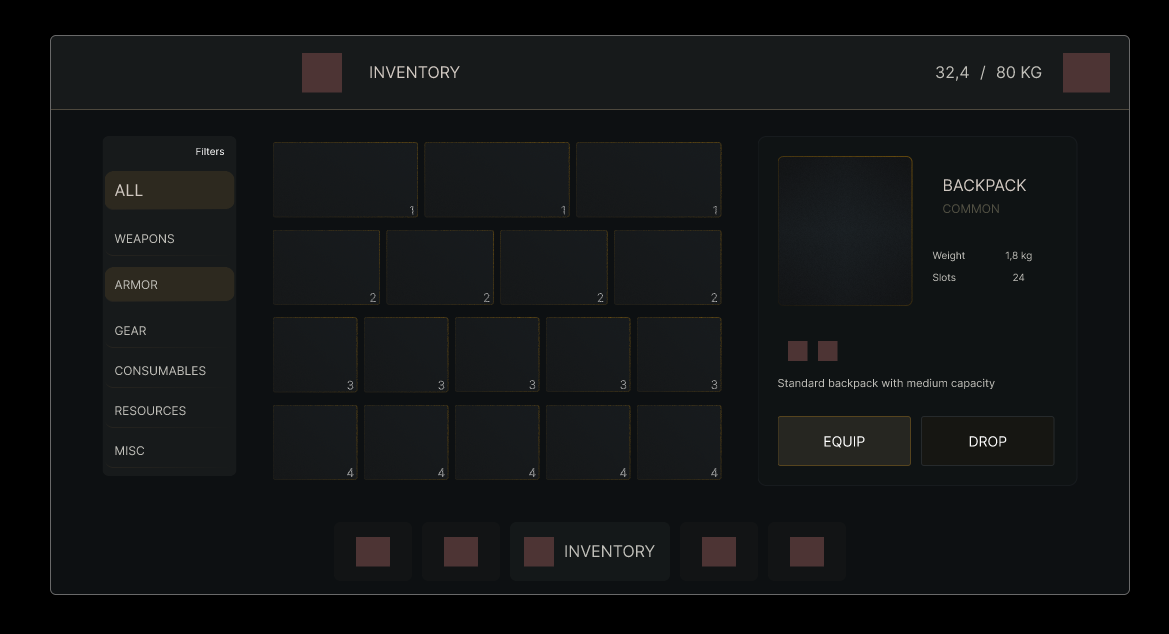
Task: Select the first item slot numbered 1
Action: (x=345, y=180)
